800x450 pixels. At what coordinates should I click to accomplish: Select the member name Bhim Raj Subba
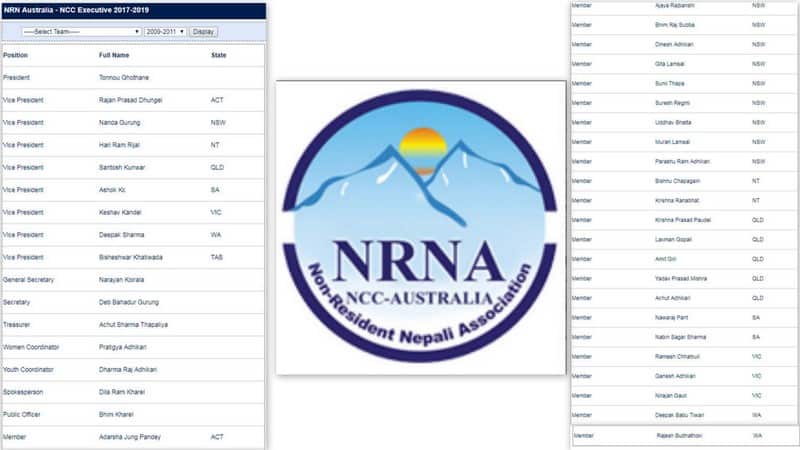coord(674,24)
